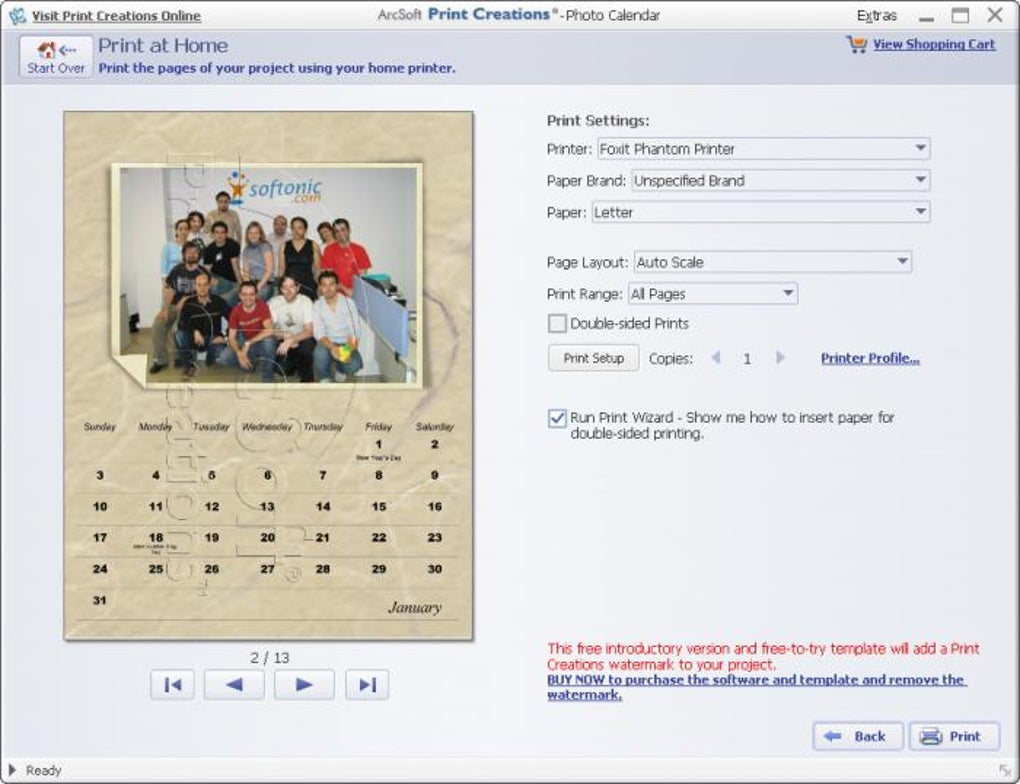The image size is (1020, 784).
Task: Expand the Print Range All Pages dropdown
Action: tap(712, 293)
